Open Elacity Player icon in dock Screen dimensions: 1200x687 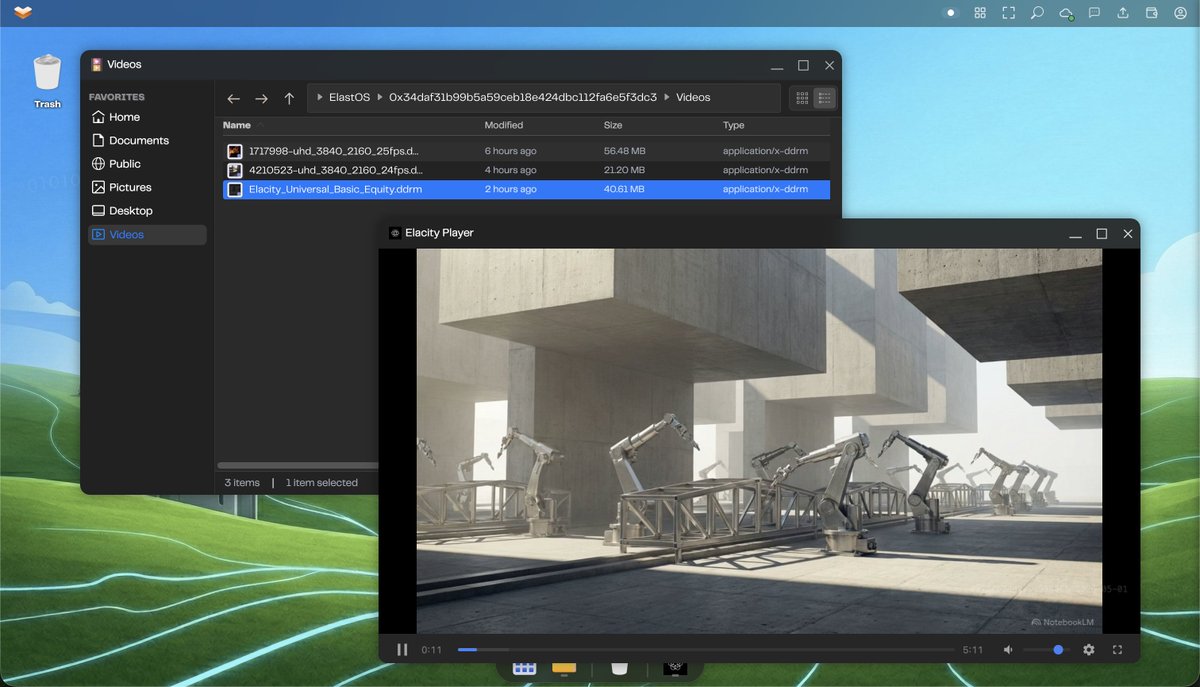pyautogui.click(x=675, y=668)
